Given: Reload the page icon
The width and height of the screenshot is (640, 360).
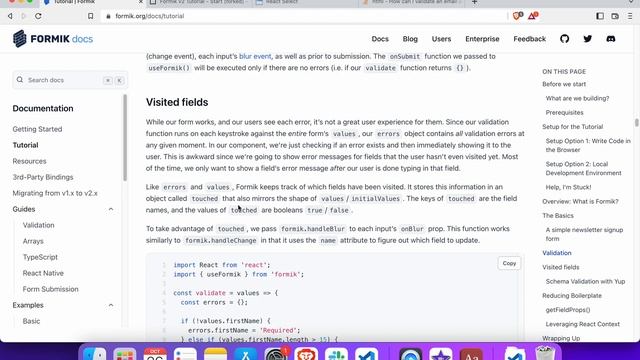Looking at the screenshot, I should (38, 16).
